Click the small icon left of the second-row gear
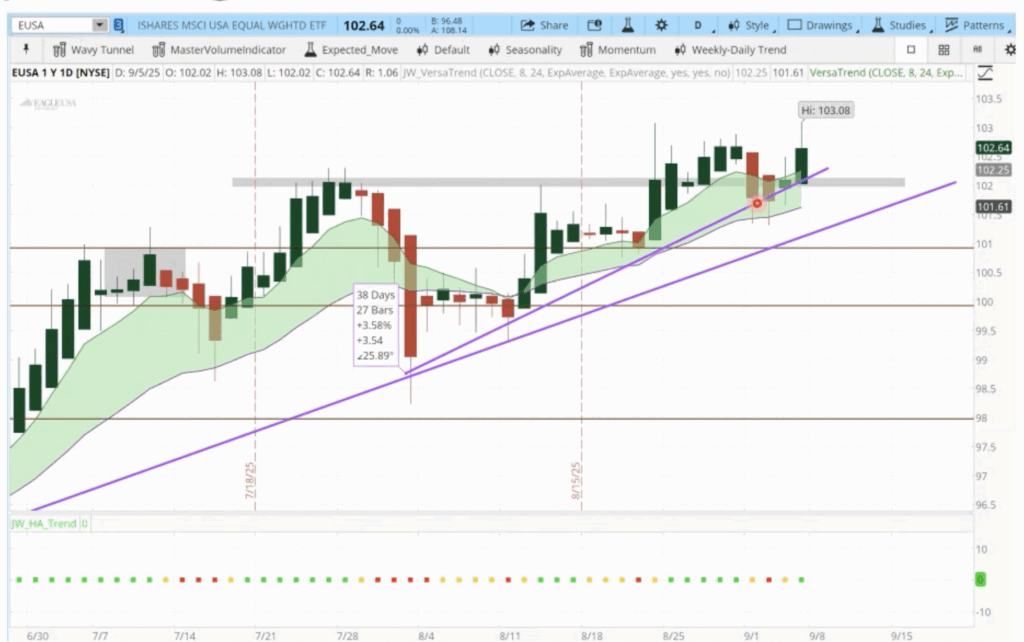Image resolution: width=1024 pixels, height=642 pixels. pyautogui.click(x=978, y=50)
